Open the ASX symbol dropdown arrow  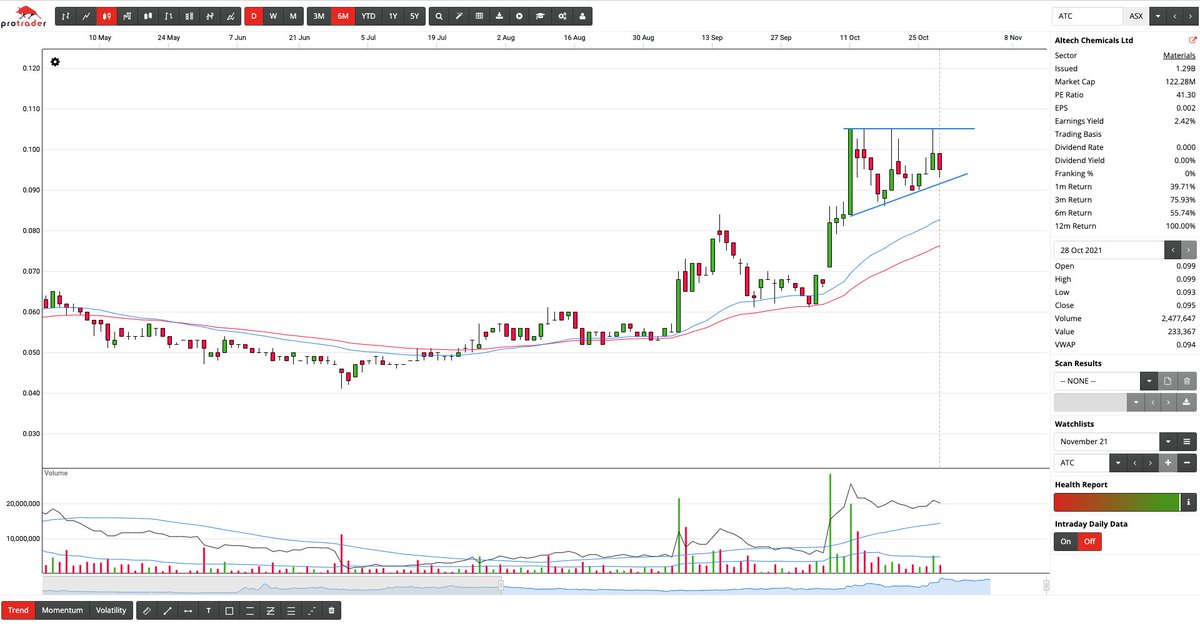(x=1157, y=16)
